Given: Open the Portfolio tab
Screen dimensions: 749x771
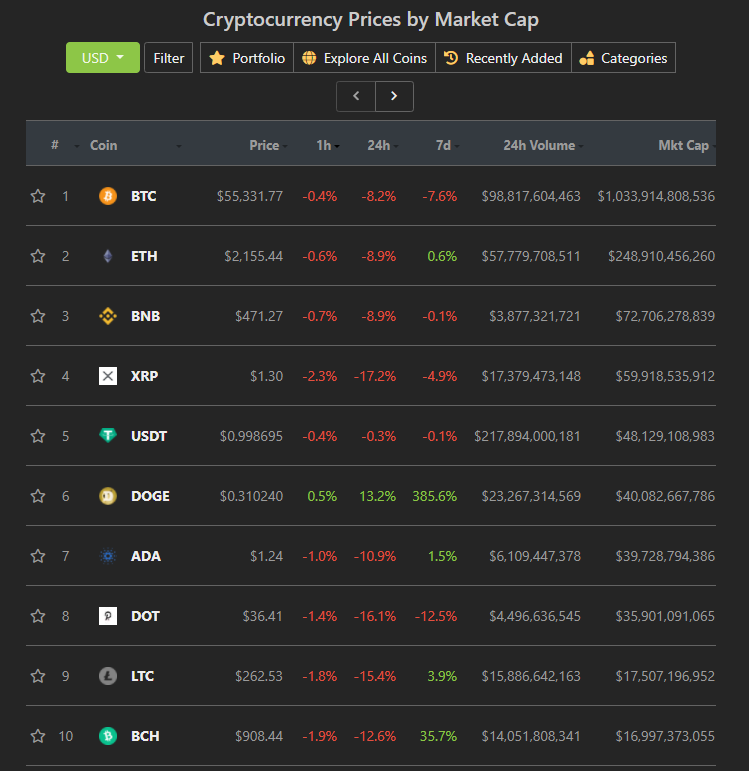Looking at the screenshot, I should point(247,58).
